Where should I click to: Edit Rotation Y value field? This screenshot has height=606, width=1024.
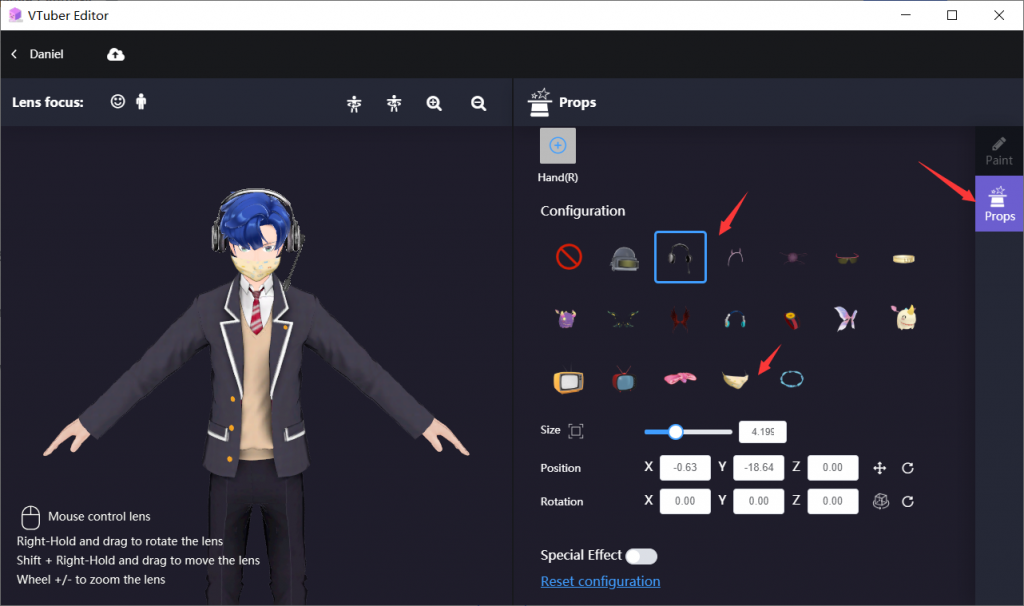(759, 502)
